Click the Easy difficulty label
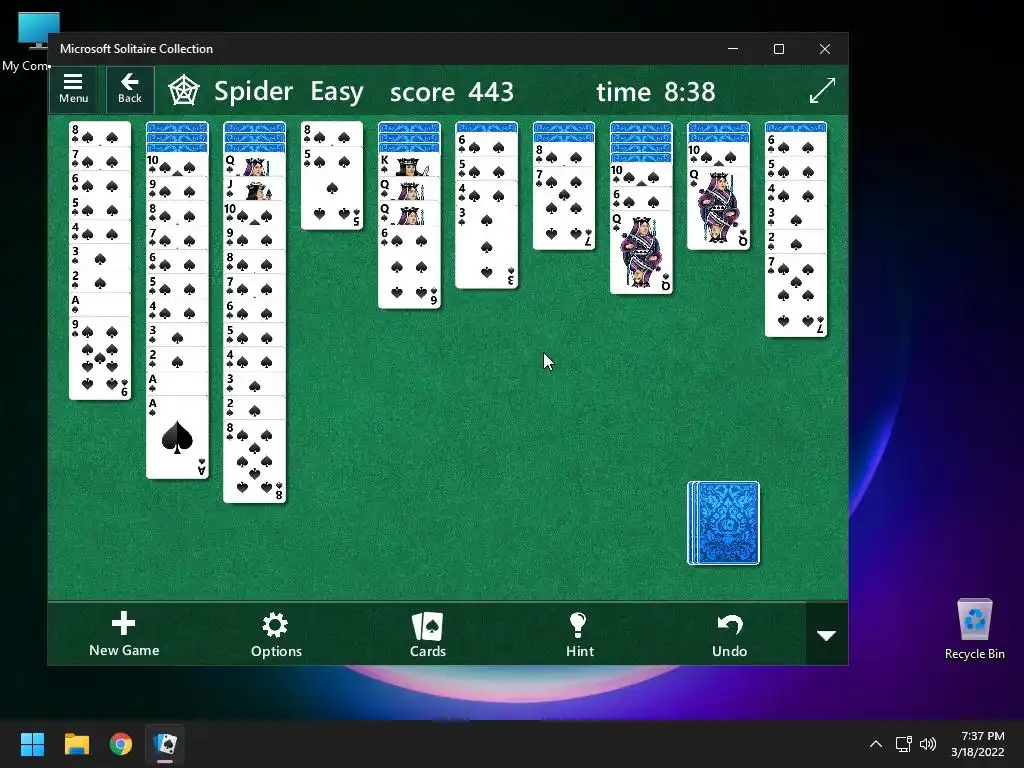Screen dimensions: 1024x768 pos(337,91)
